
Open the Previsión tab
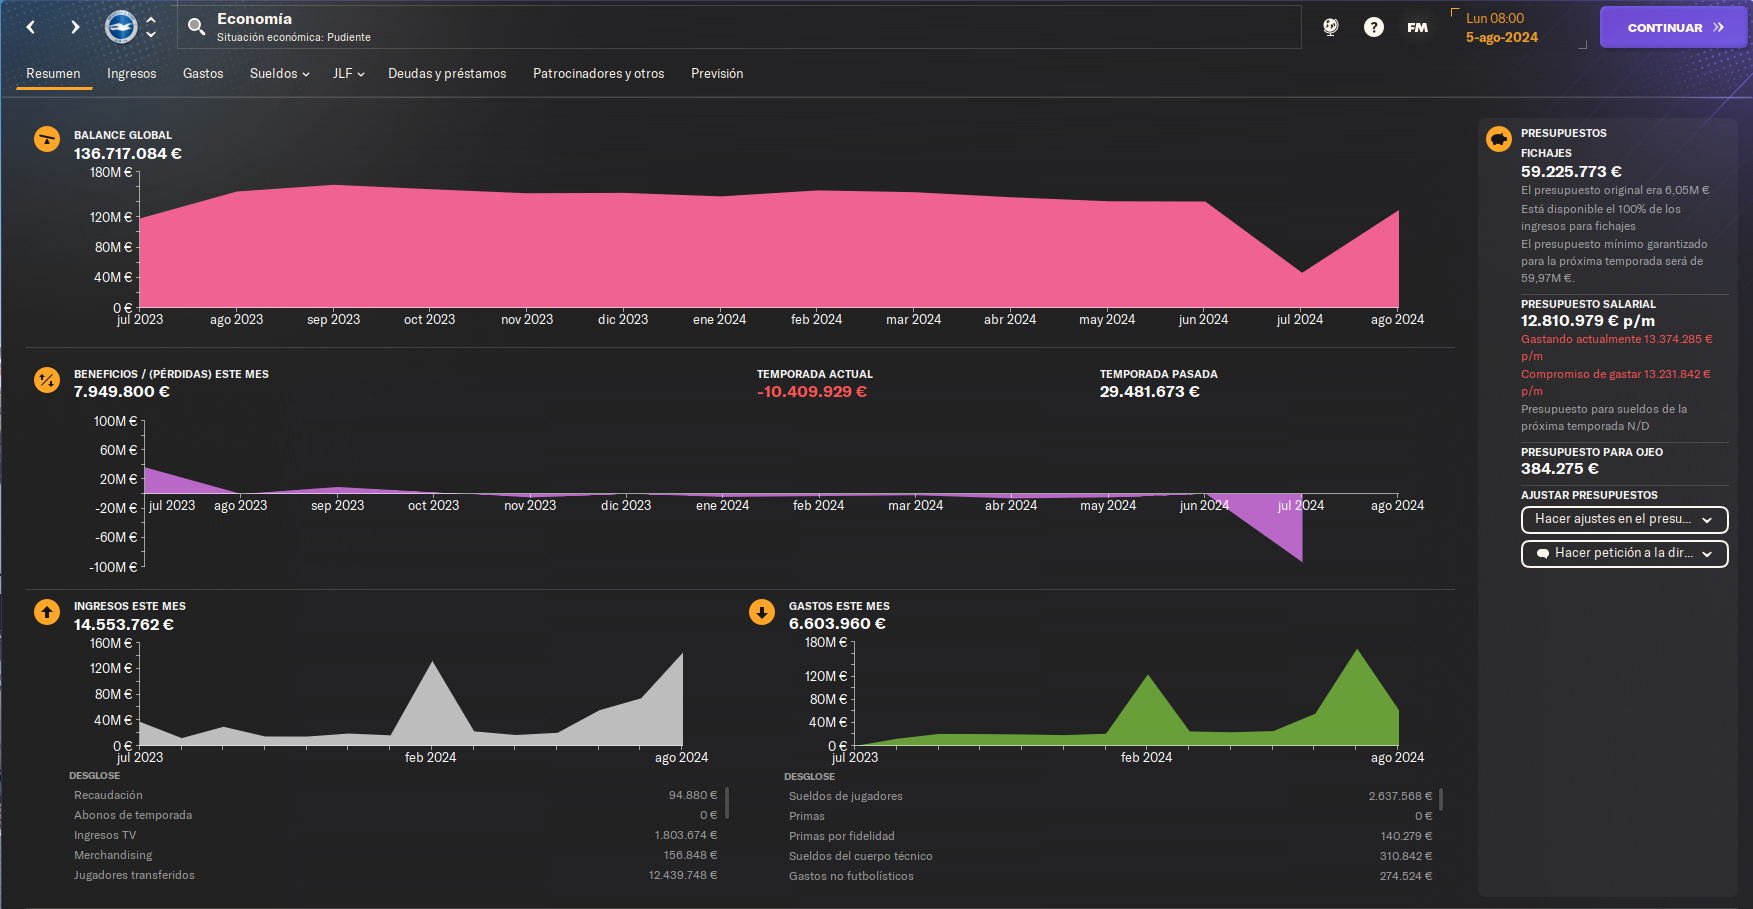pyautogui.click(x=717, y=74)
